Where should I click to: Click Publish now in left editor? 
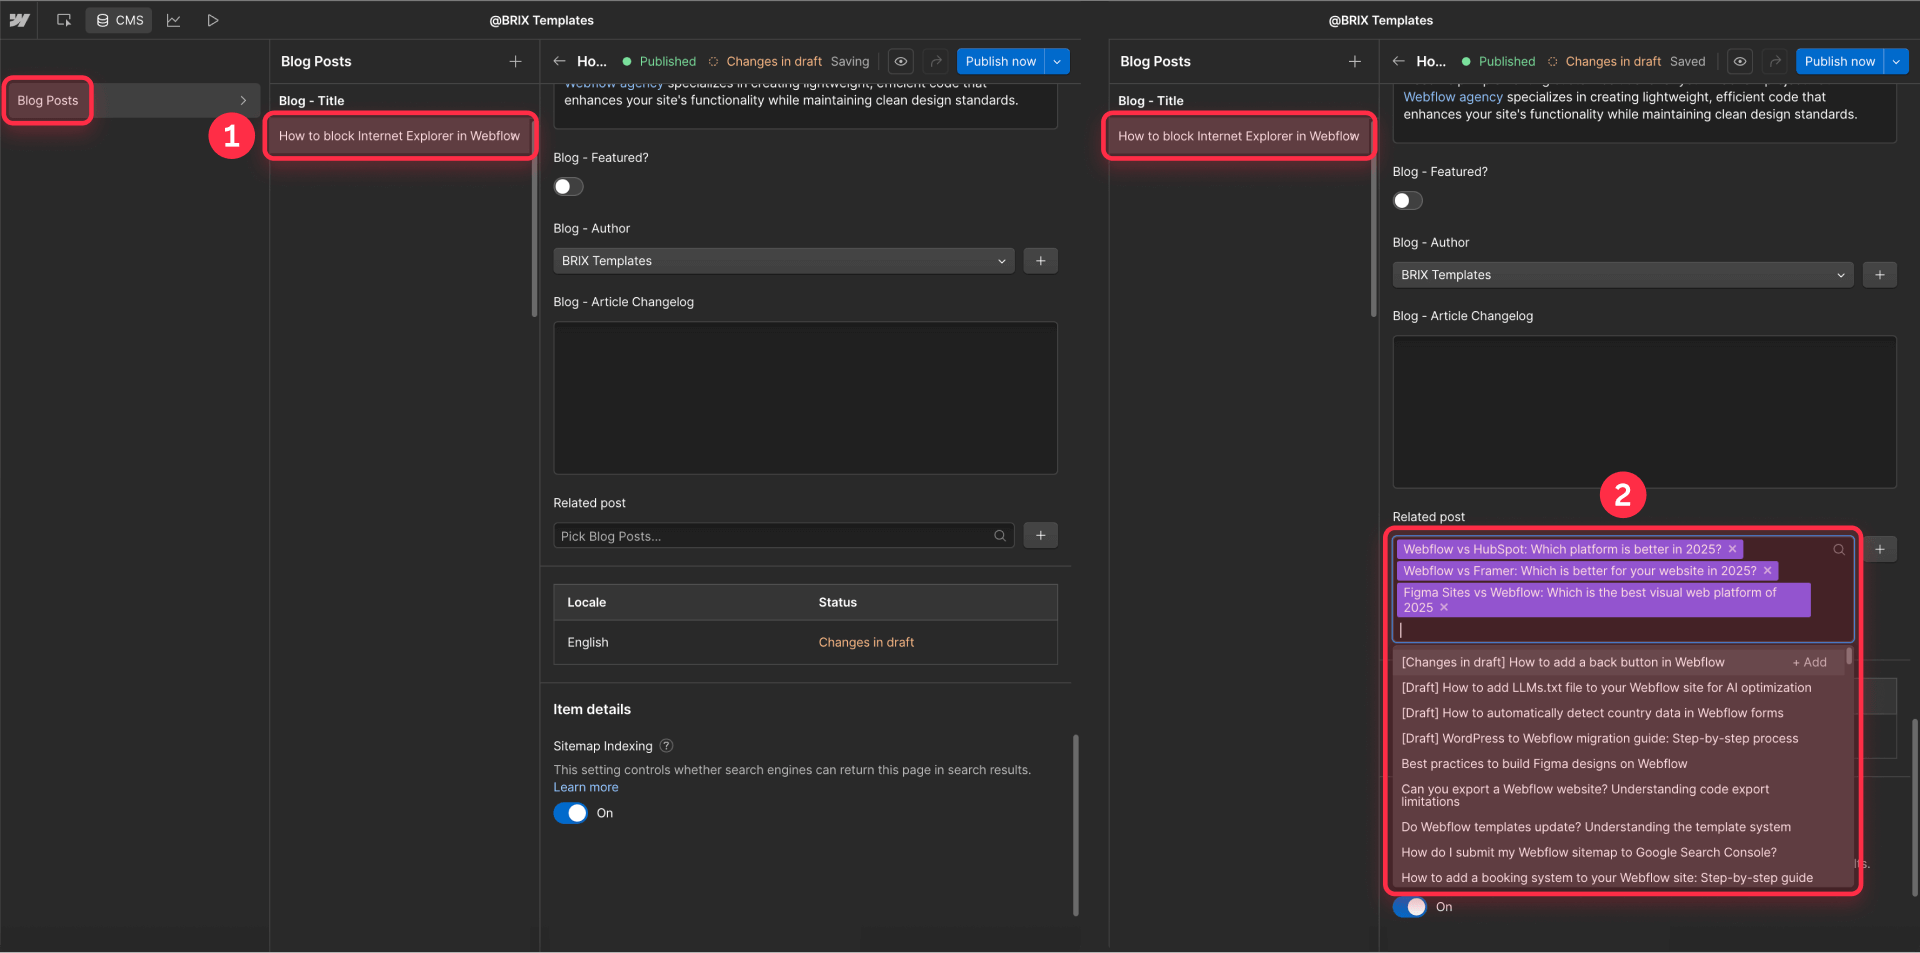[x=1000, y=61]
